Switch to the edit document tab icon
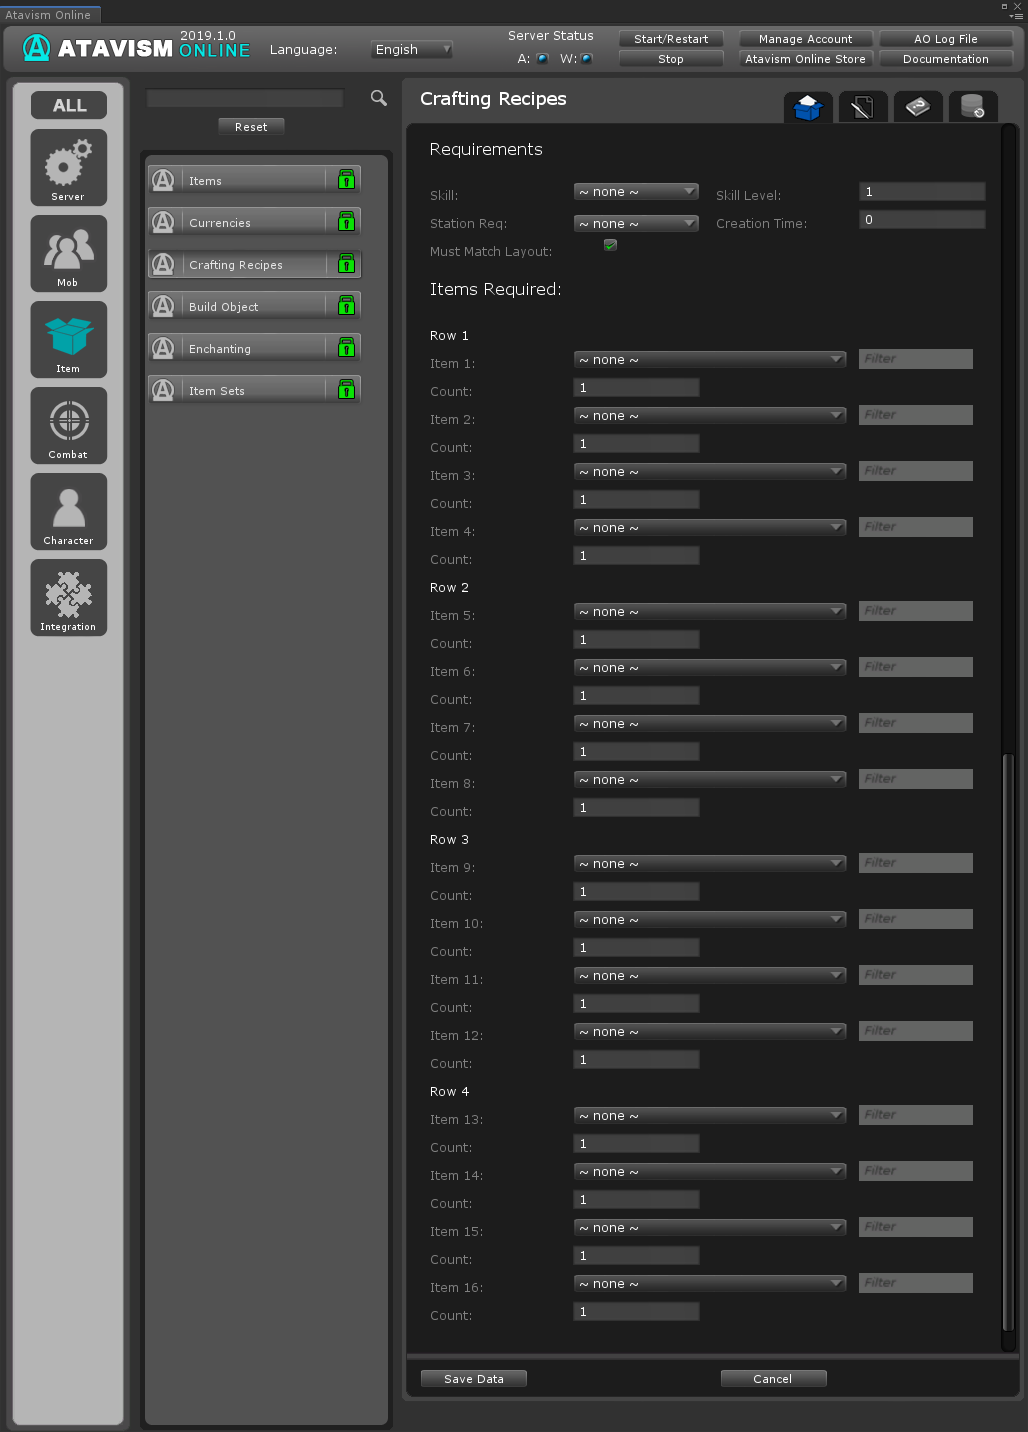The width and height of the screenshot is (1028, 1432). pos(862,107)
